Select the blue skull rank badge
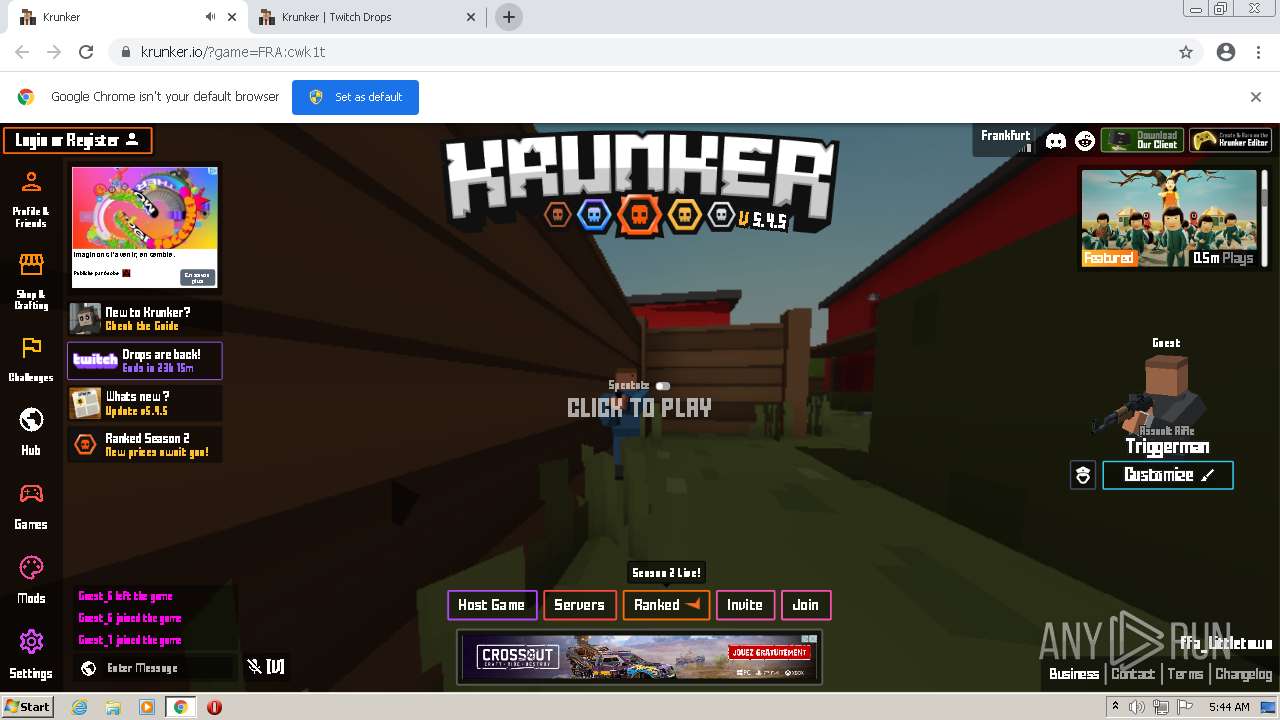Screen dimensions: 1280x720 pos(594,215)
